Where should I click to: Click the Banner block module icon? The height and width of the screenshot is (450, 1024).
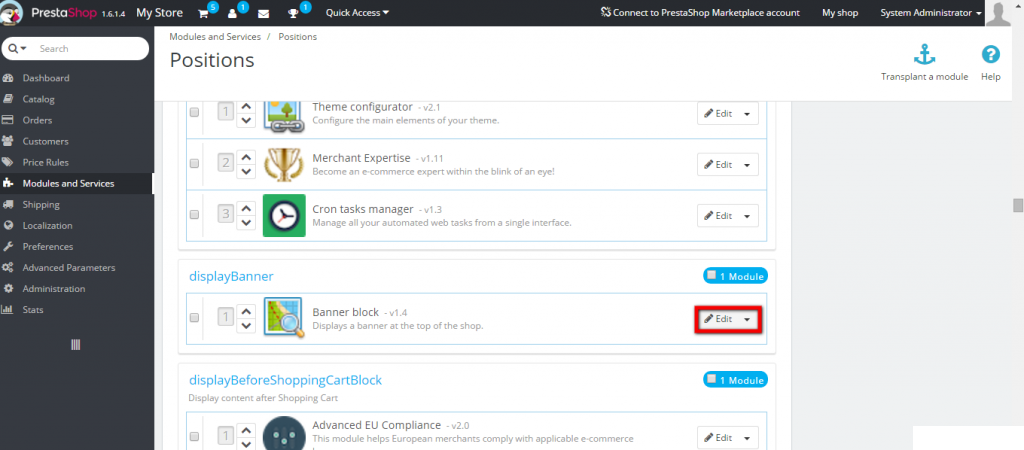pos(284,317)
